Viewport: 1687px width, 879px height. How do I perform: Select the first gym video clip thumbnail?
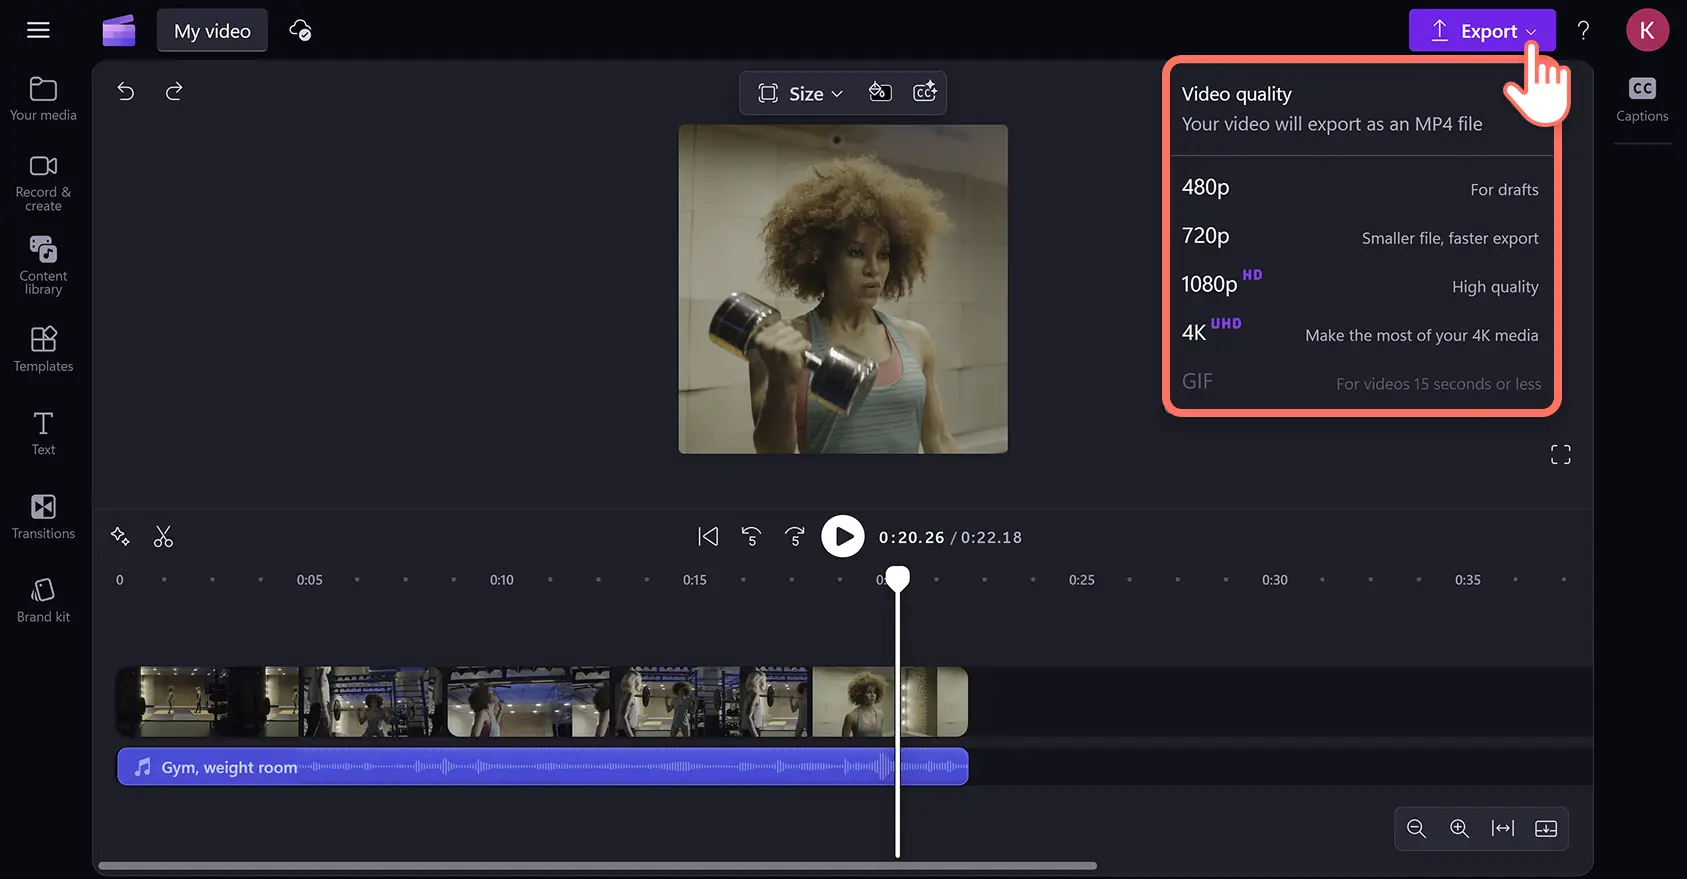click(x=208, y=702)
